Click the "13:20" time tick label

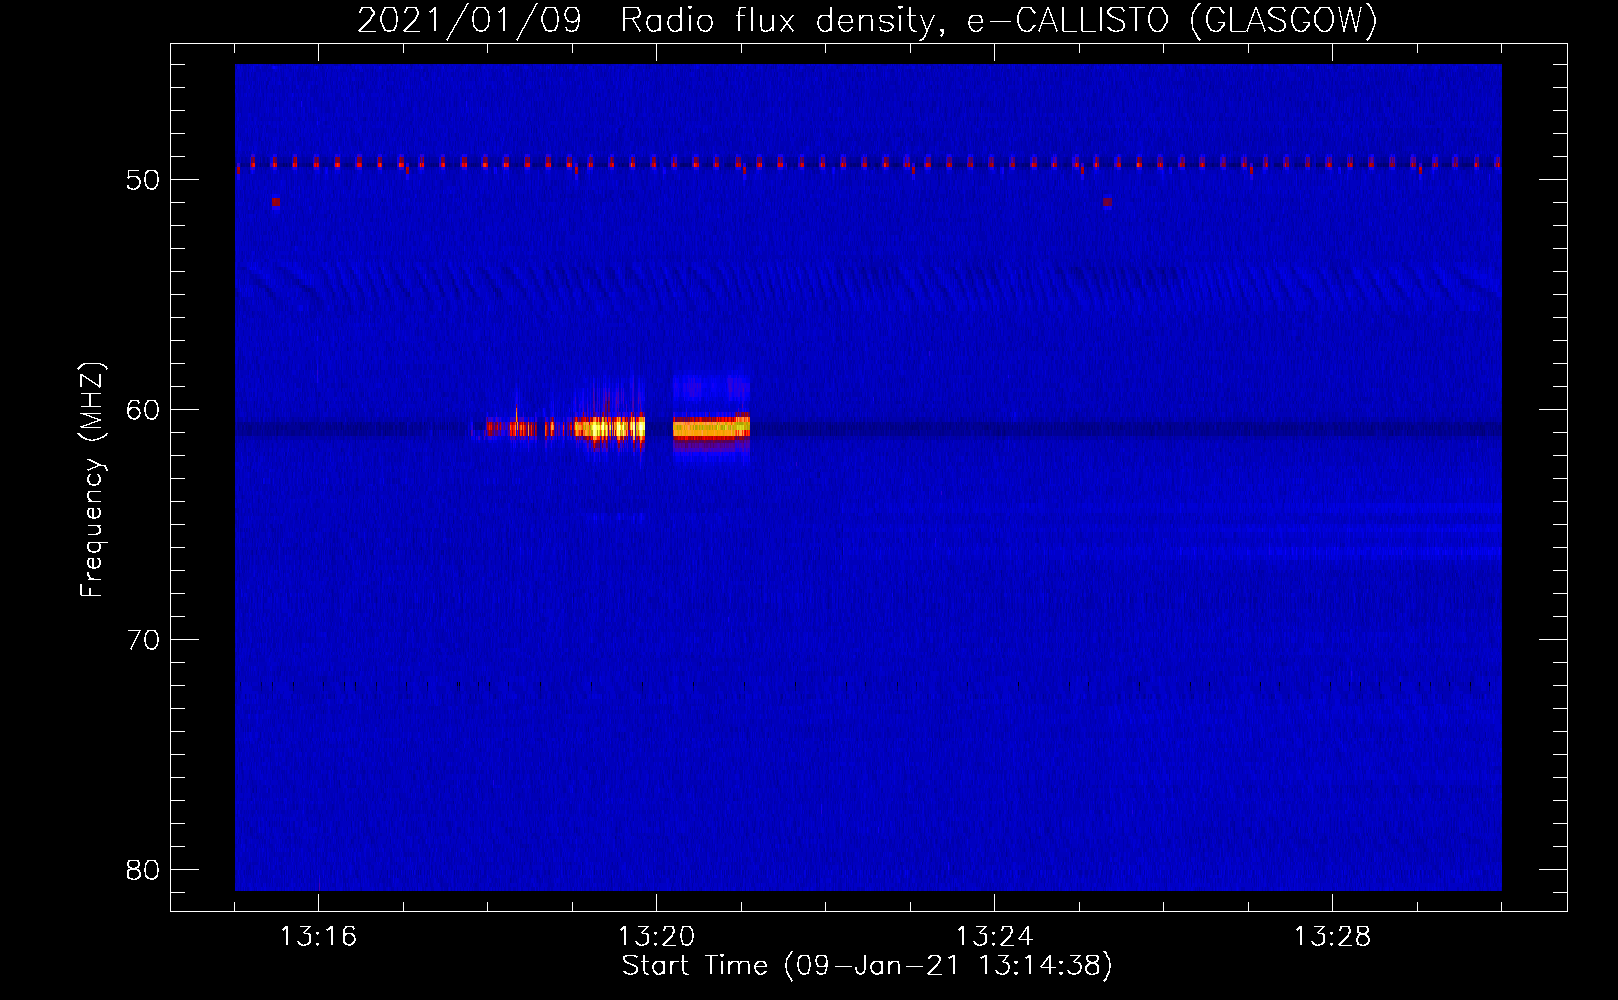pos(656,936)
